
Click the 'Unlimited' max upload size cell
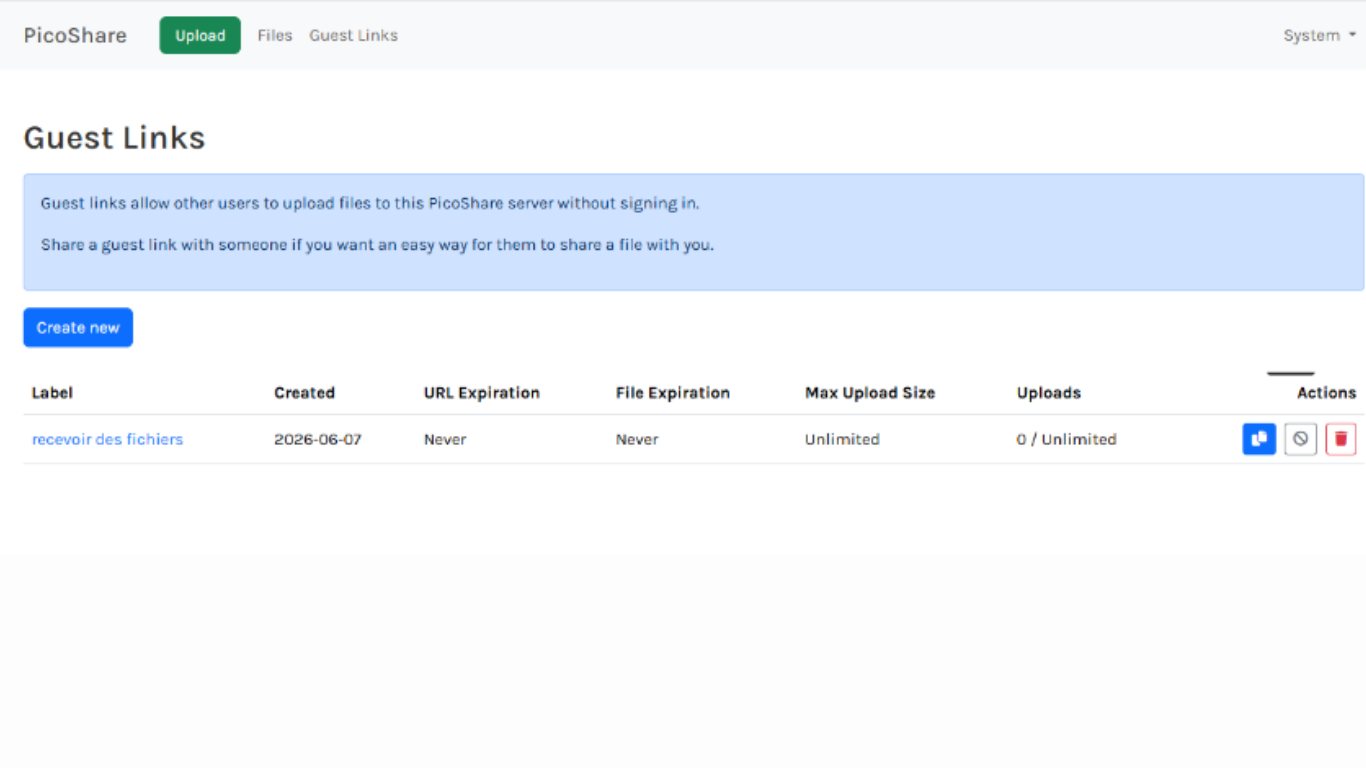coord(842,439)
